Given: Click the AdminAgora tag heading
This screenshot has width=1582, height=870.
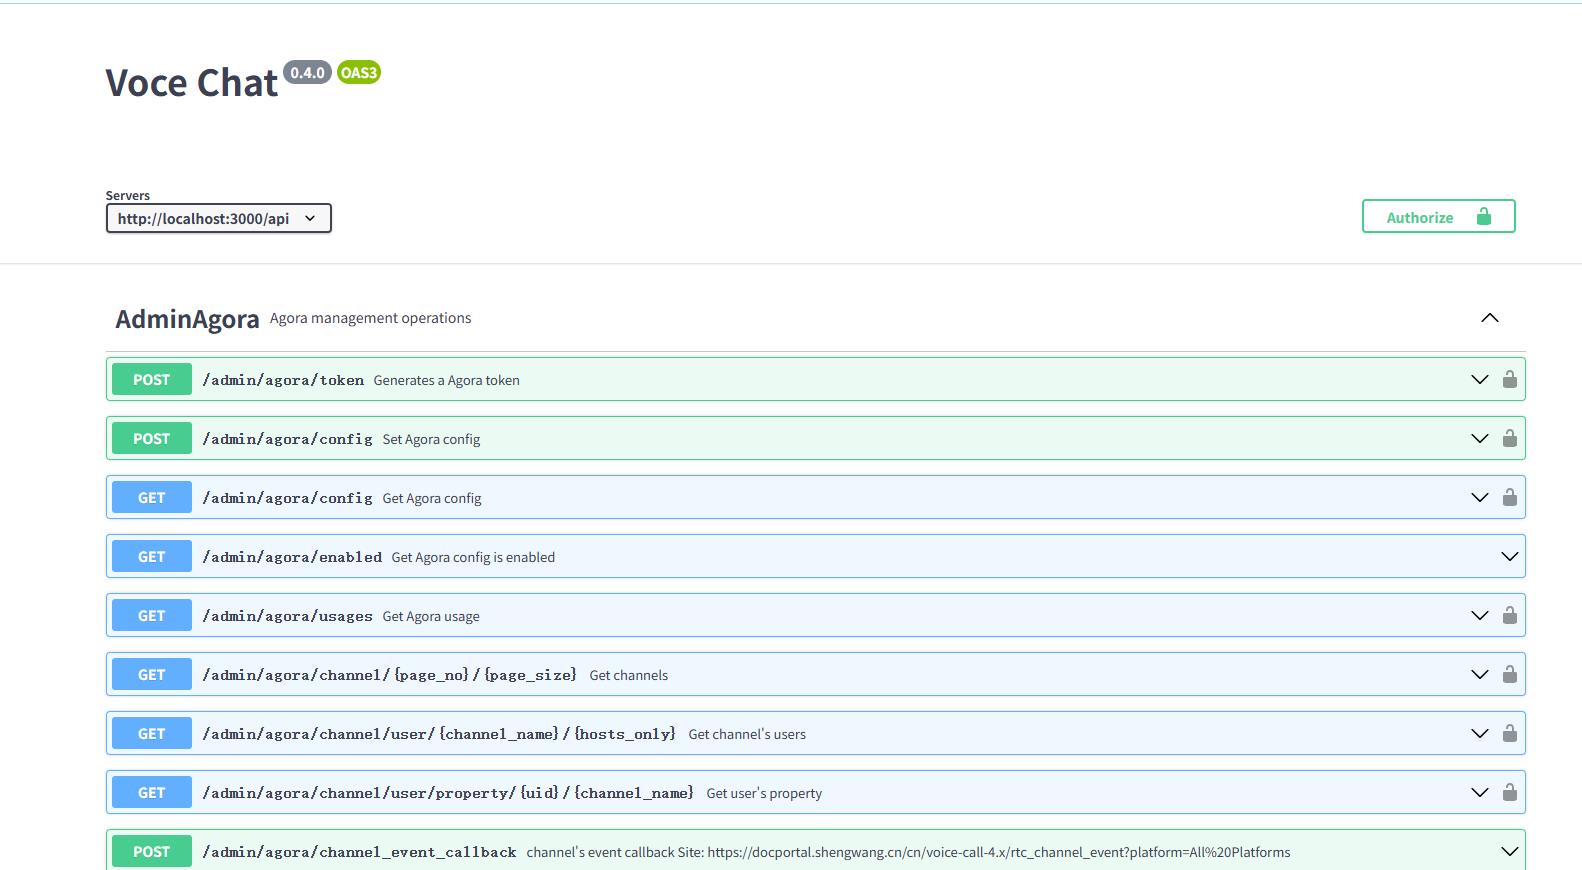Looking at the screenshot, I should (187, 319).
